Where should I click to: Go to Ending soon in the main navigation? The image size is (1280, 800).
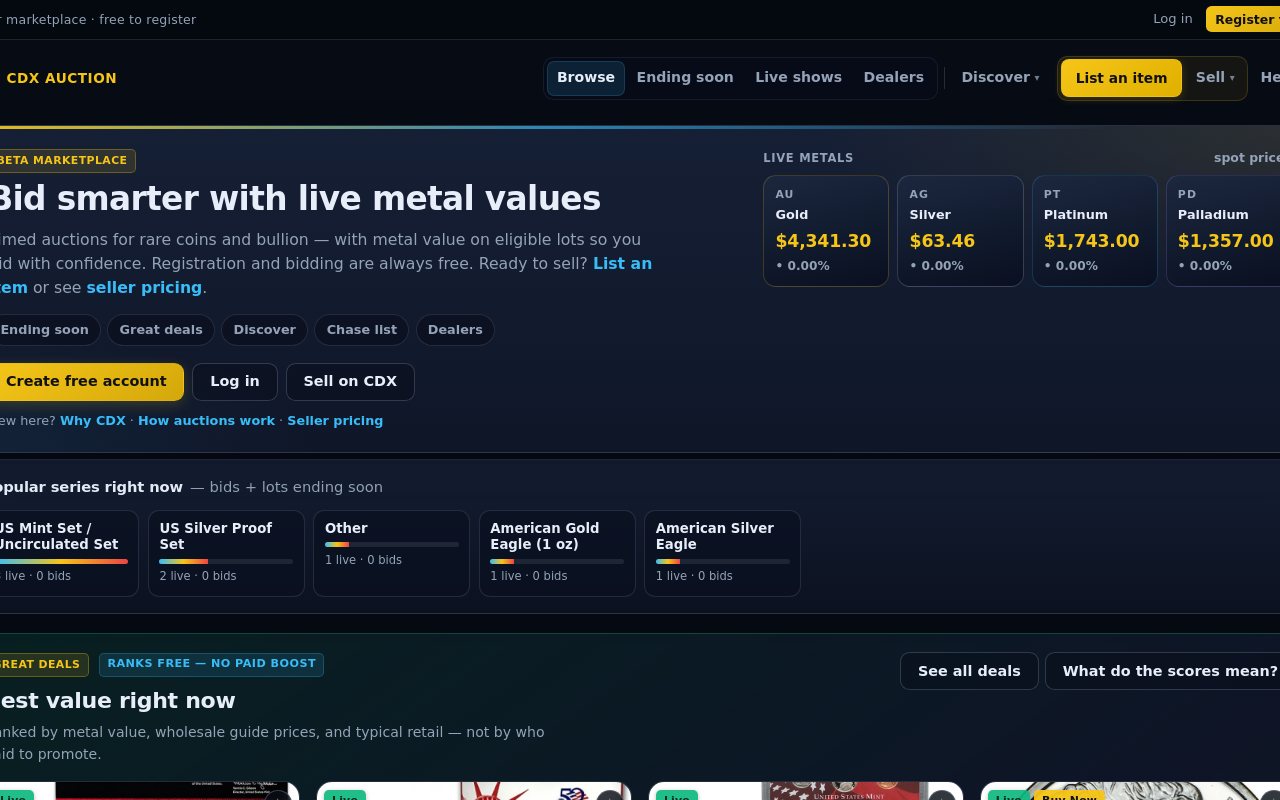[685, 78]
